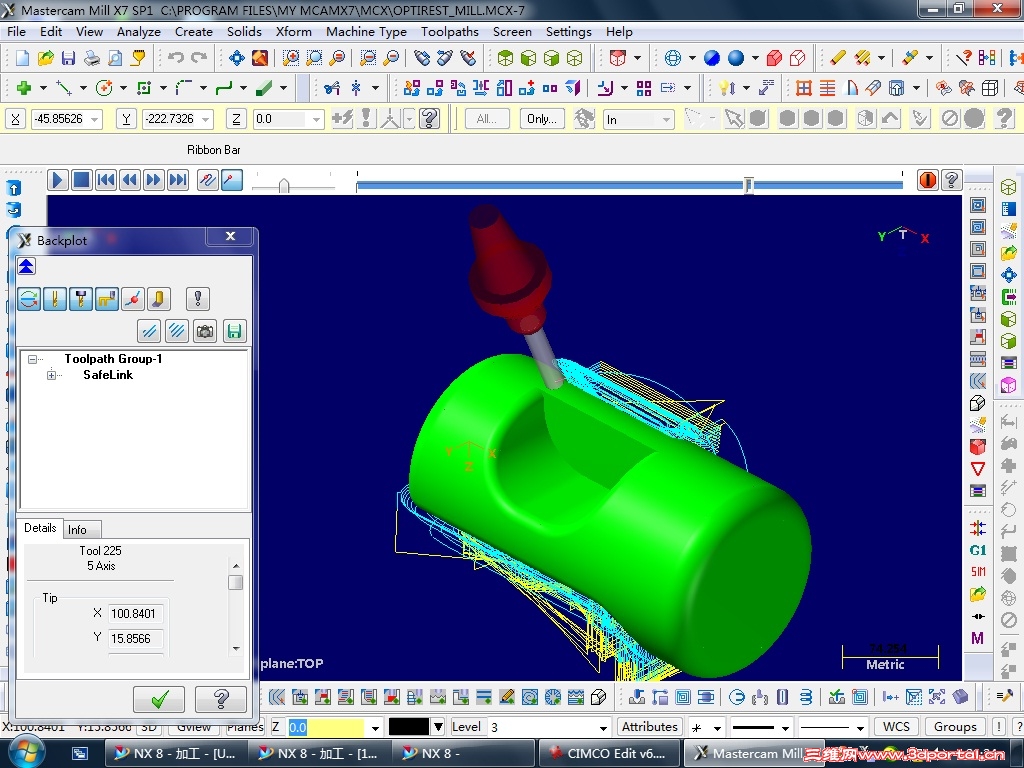
Task: Click the Groups button in status bar
Action: (955, 727)
